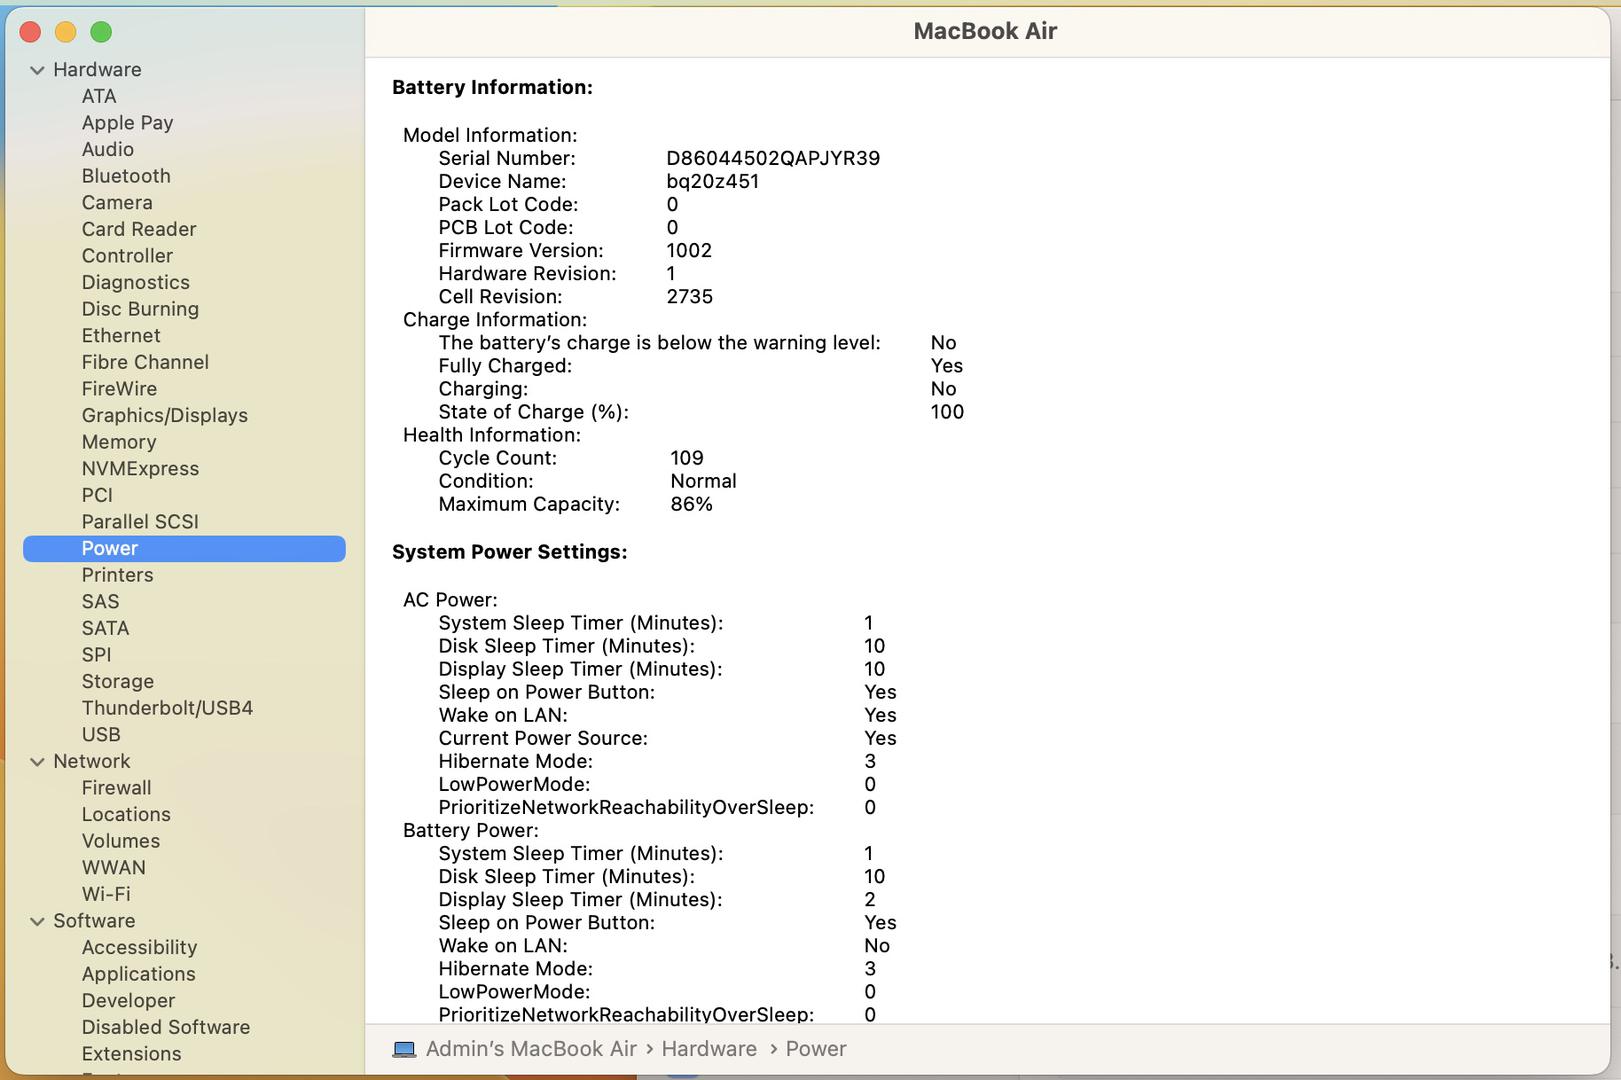Select Fibre Channel in the sidebar
The height and width of the screenshot is (1080, 1621).
pos(145,362)
